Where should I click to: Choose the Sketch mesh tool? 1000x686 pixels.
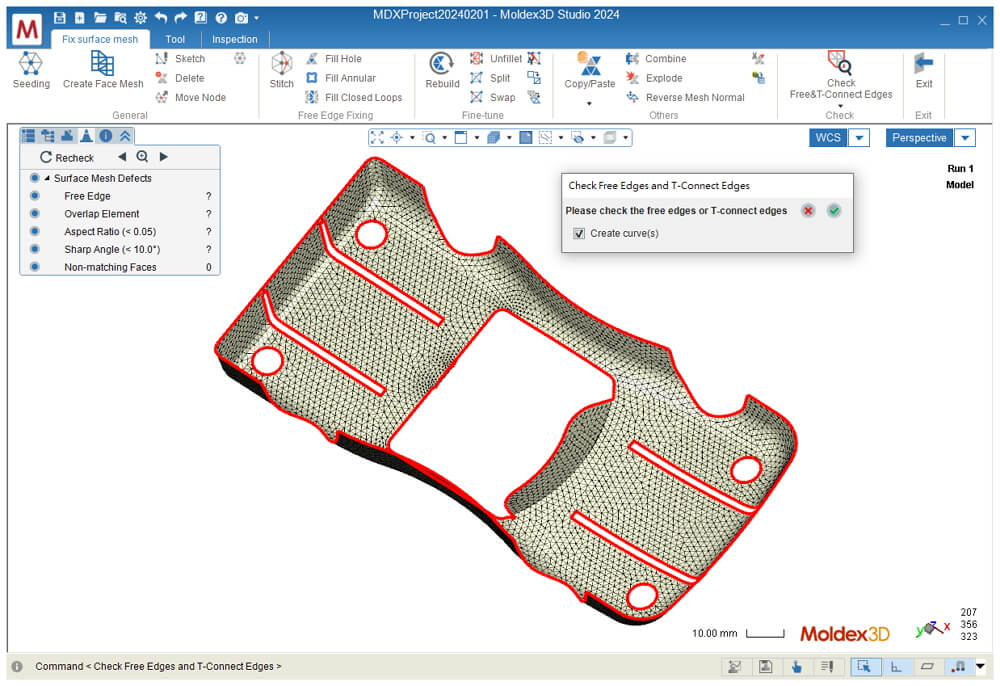pos(181,59)
